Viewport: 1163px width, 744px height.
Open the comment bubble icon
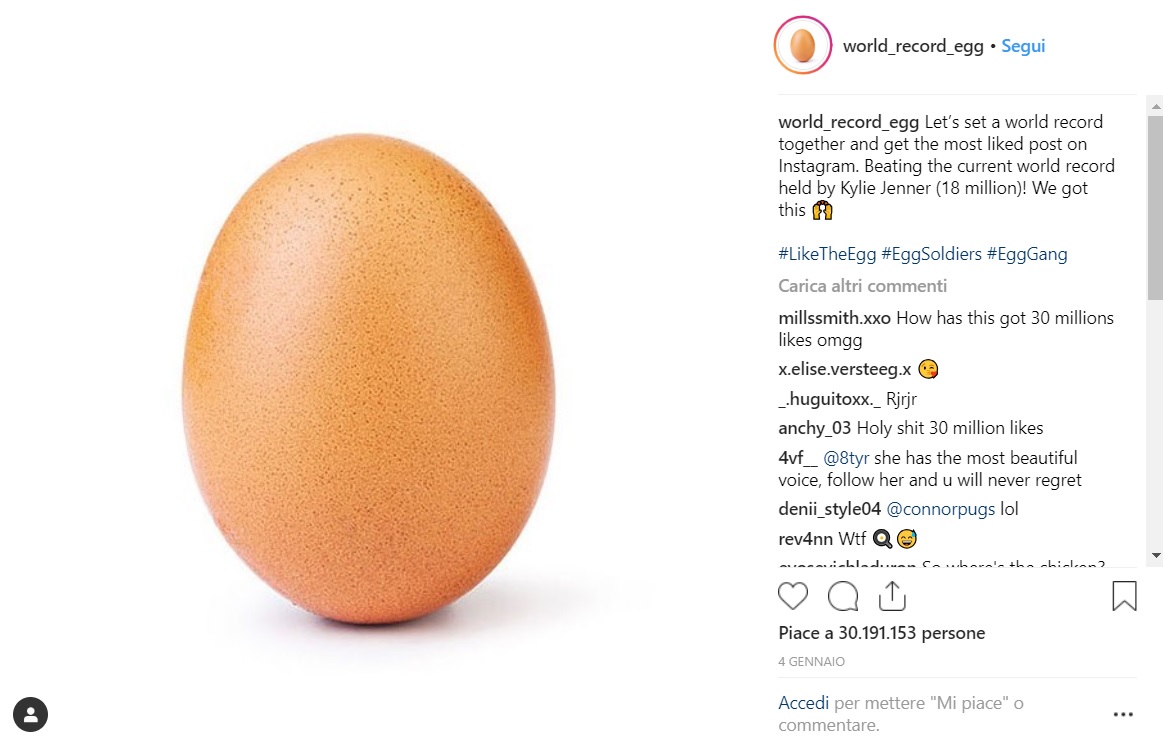843,596
